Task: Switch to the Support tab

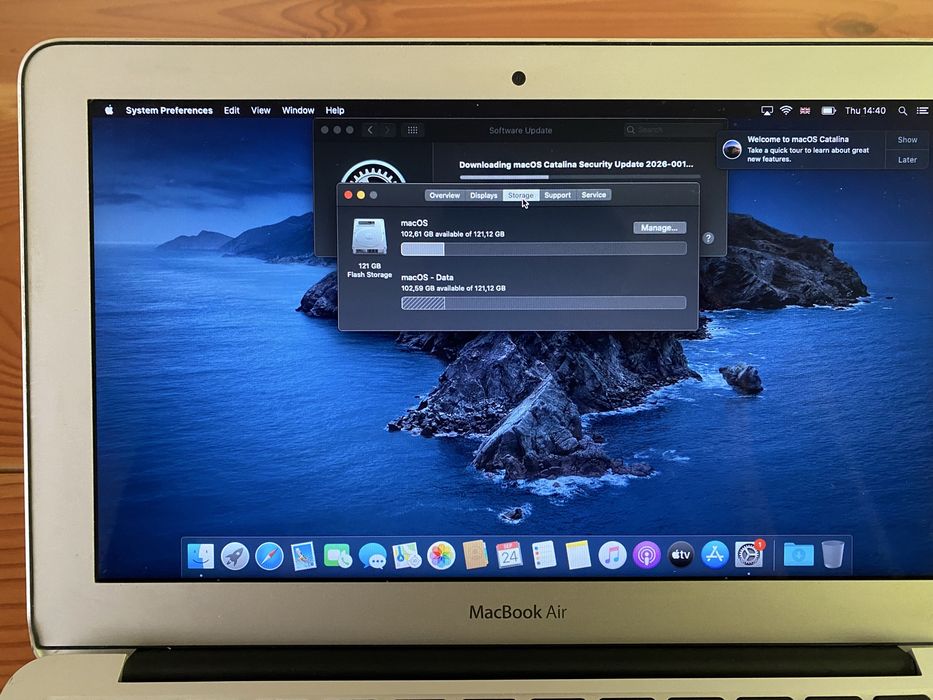Action: [x=558, y=195]
